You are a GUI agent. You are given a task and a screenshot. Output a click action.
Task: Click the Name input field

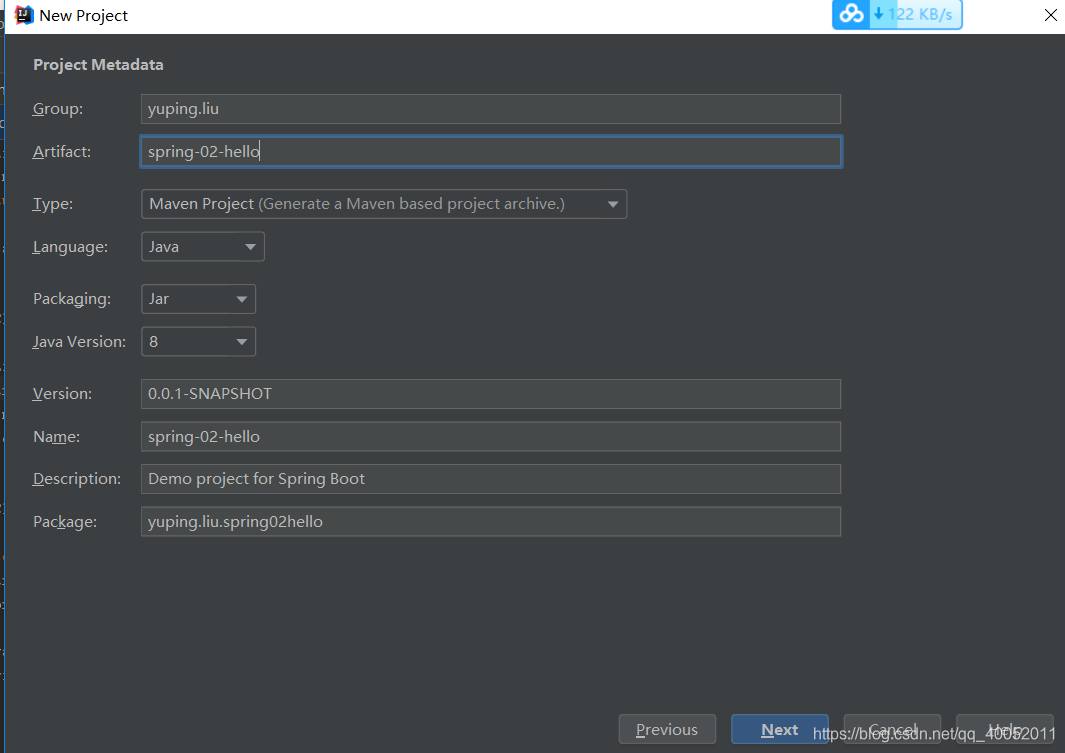[490, 437]
